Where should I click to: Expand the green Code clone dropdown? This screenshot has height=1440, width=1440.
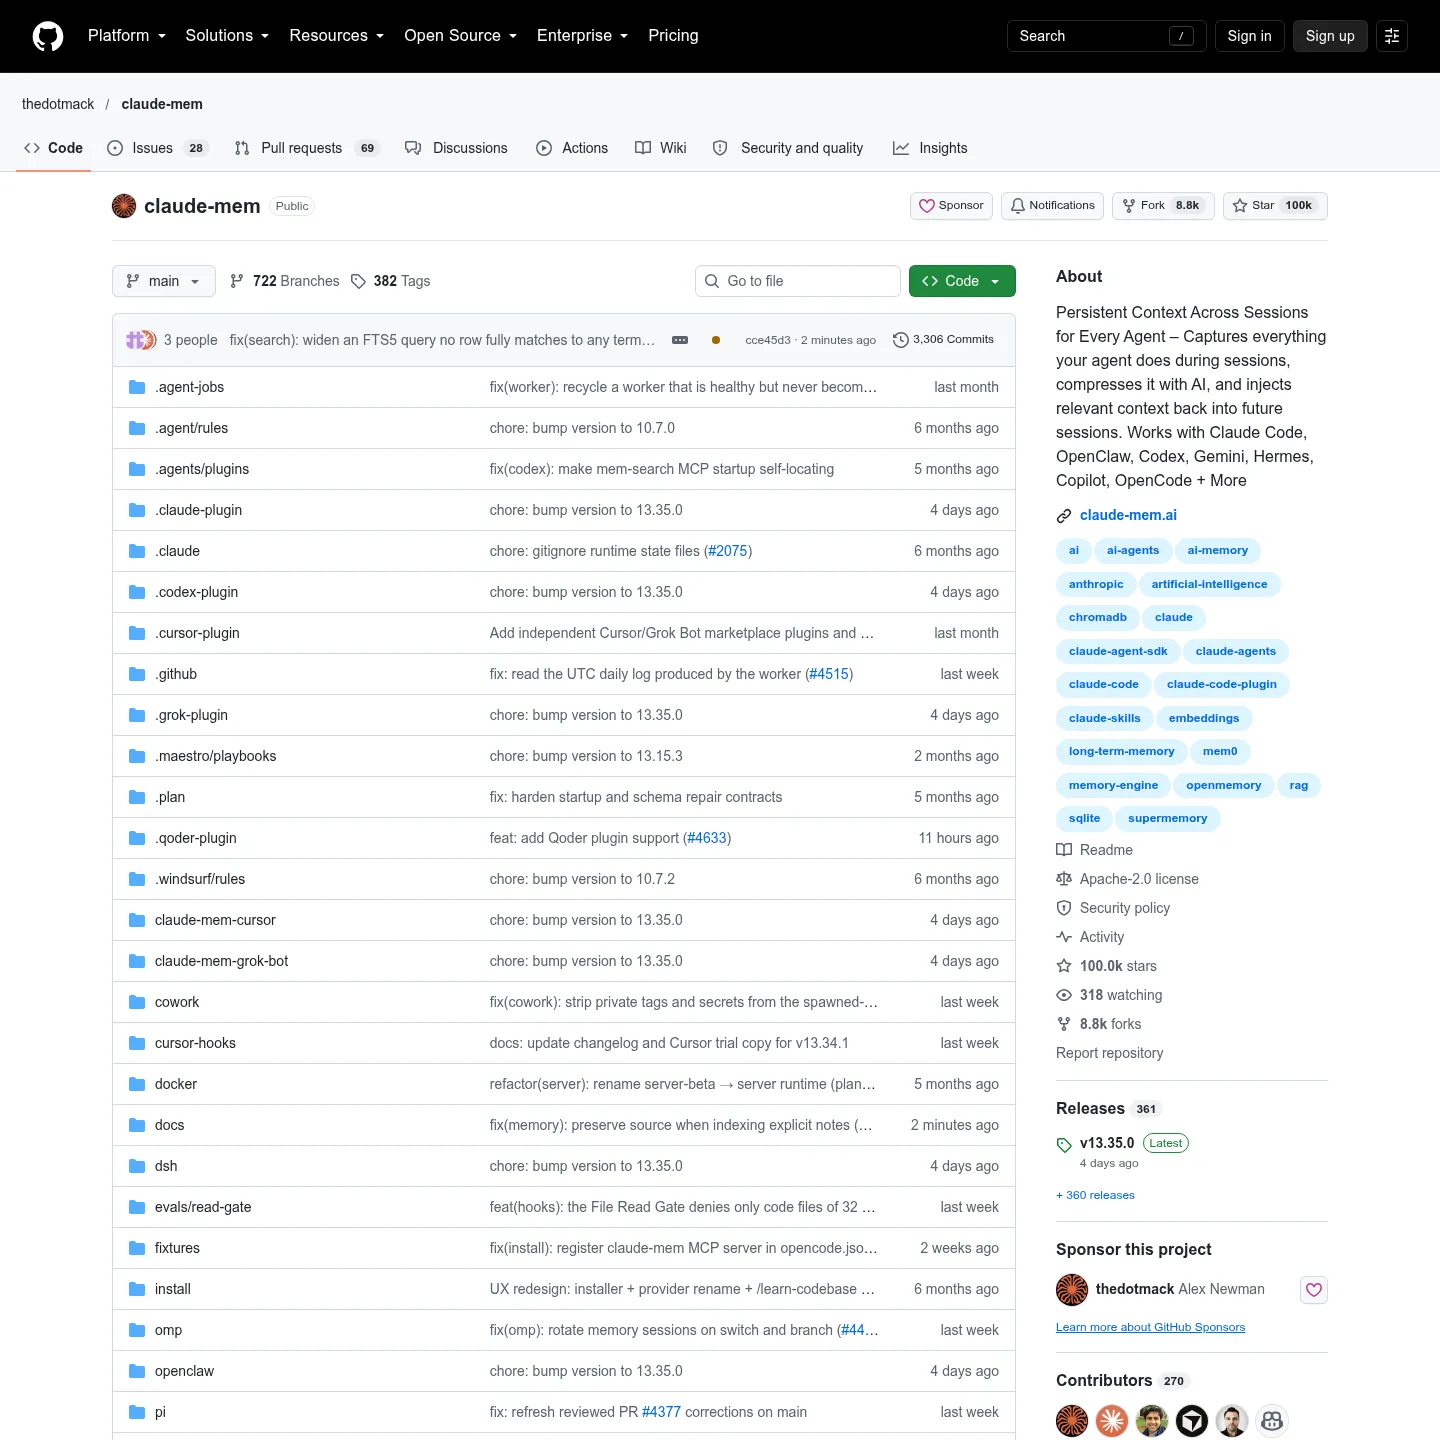[962, 281]
